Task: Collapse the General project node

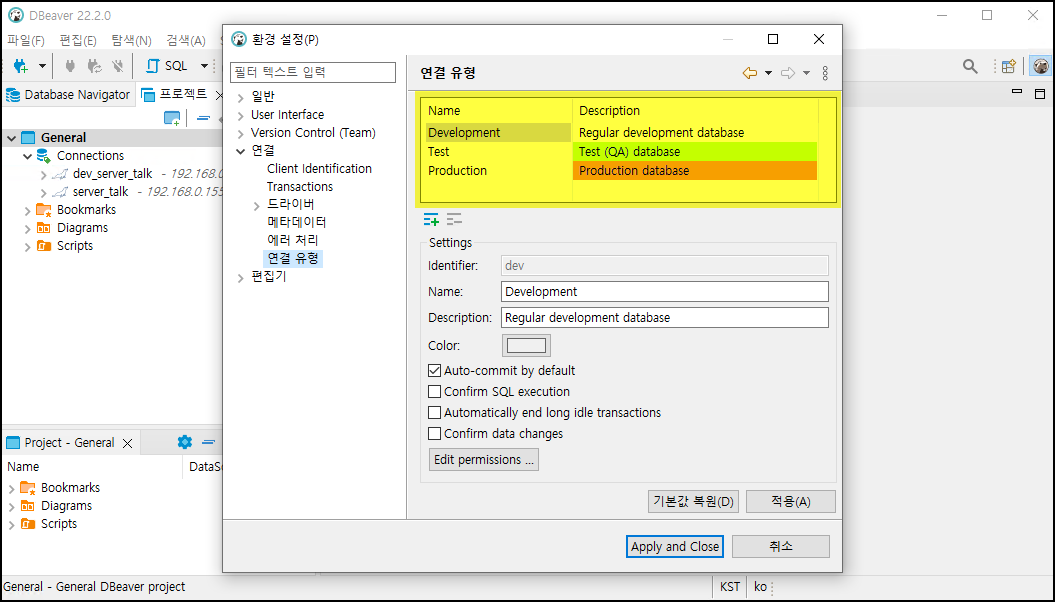Action: (x=11, y=138)
